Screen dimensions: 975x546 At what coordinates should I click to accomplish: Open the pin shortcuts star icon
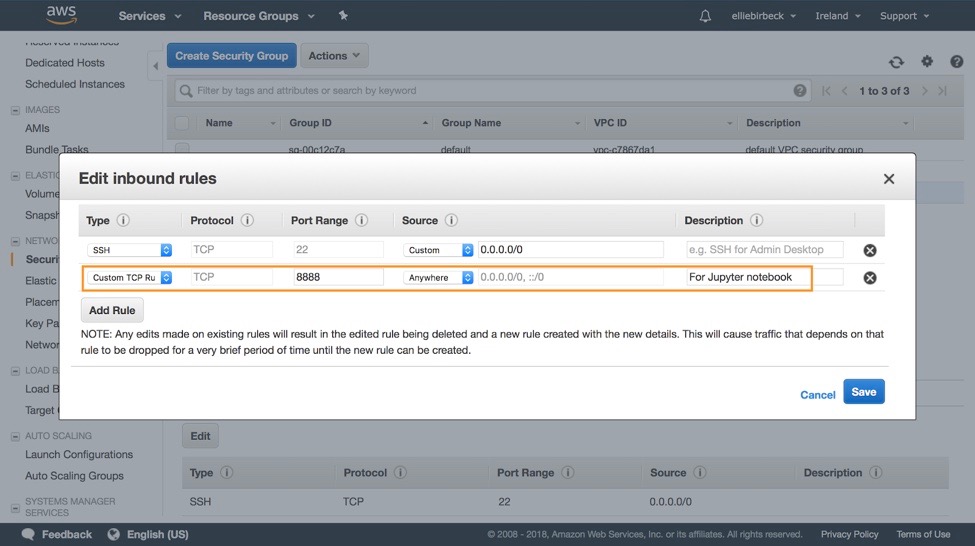[343, 16]
